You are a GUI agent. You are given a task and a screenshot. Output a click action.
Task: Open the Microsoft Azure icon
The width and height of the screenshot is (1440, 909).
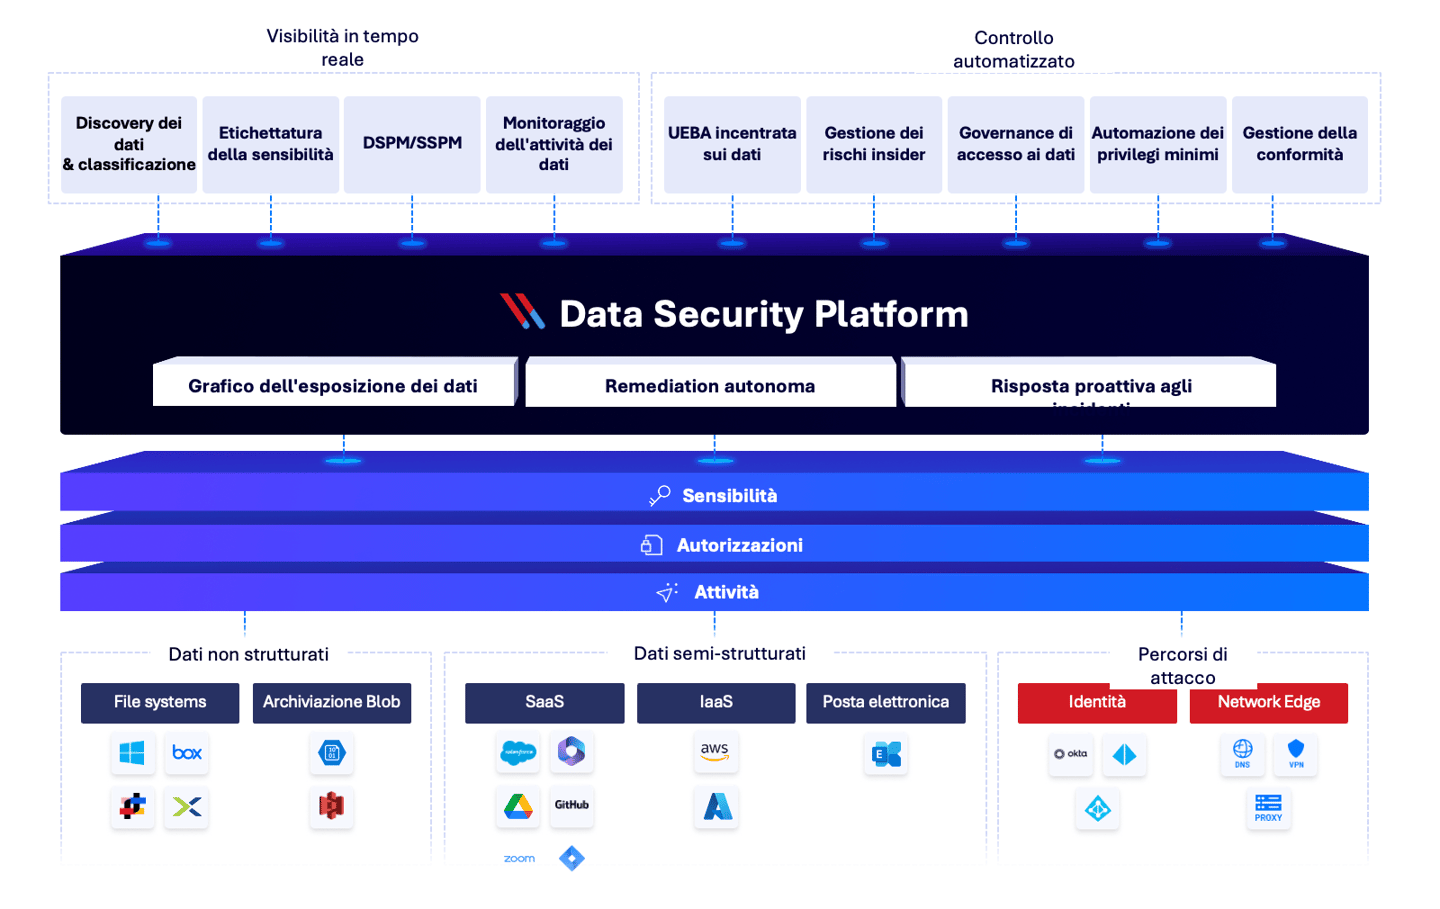716,807
